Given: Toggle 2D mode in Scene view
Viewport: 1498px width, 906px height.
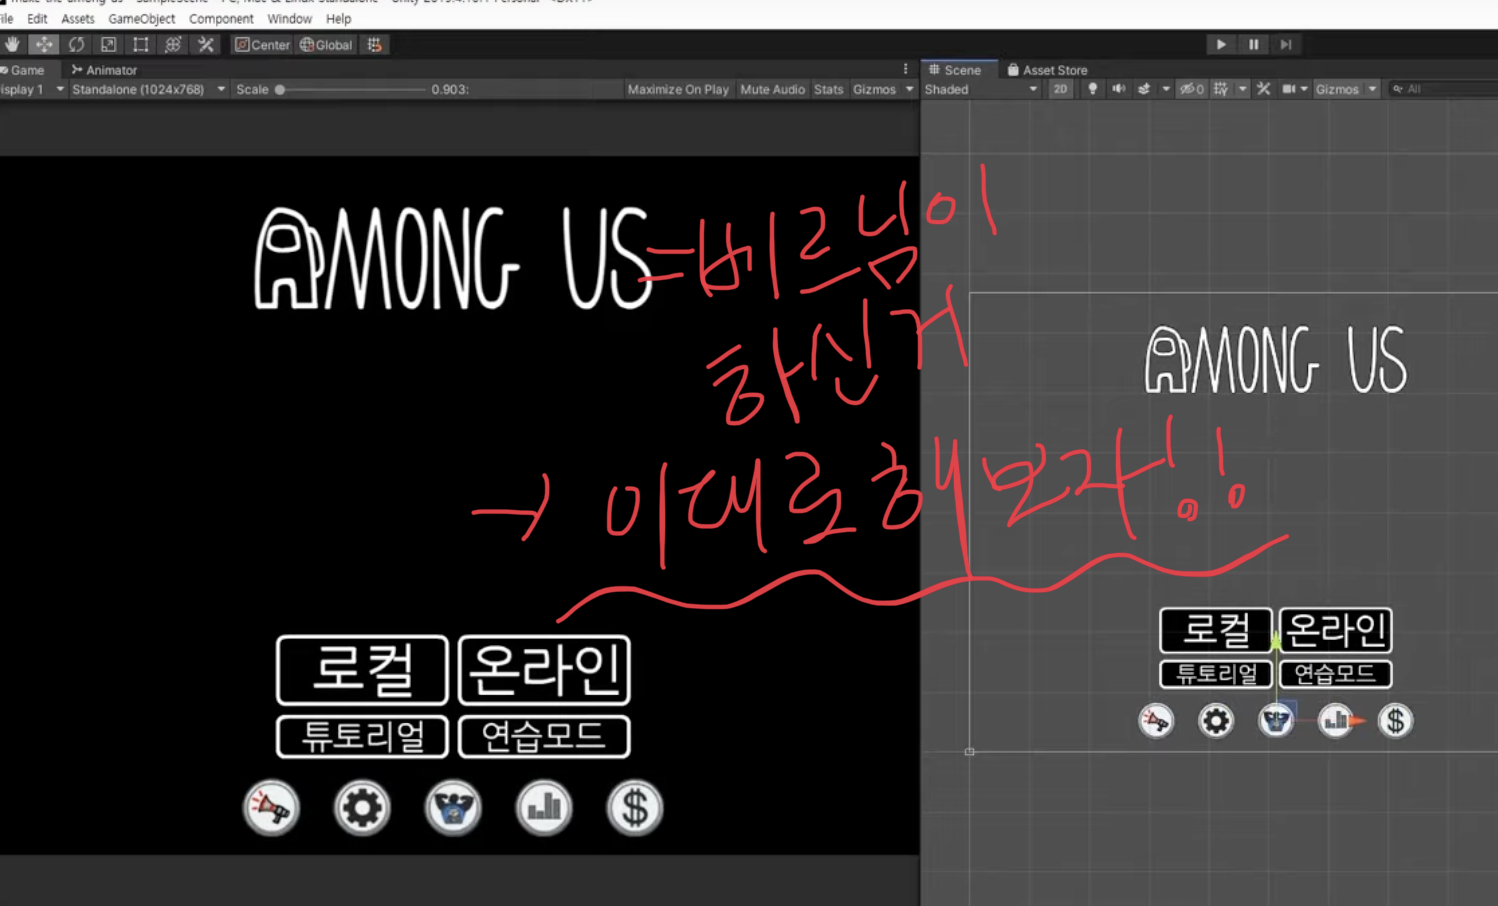Looking at the screenshot, I should pos(1060,89).
